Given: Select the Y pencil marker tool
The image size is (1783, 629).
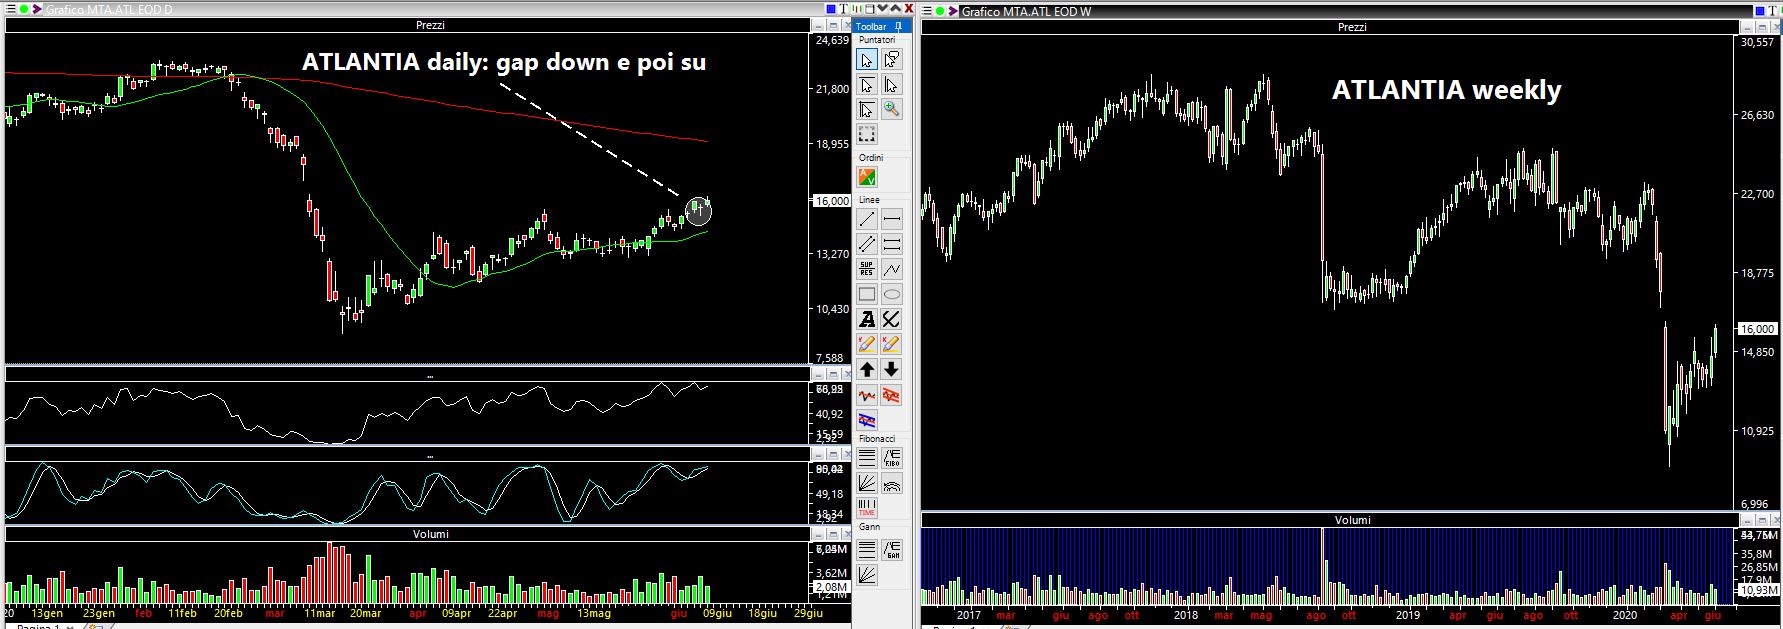Looking at the screenshot, I should pos(867,344).
